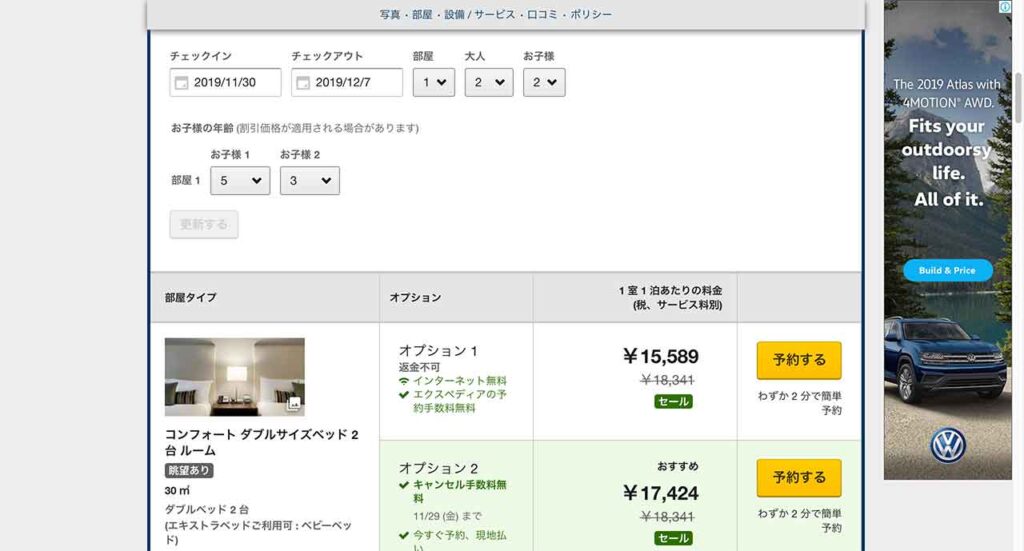Open the room photo gallery icon
This screenshot has height=551, width=1024.
click(293, 404)
